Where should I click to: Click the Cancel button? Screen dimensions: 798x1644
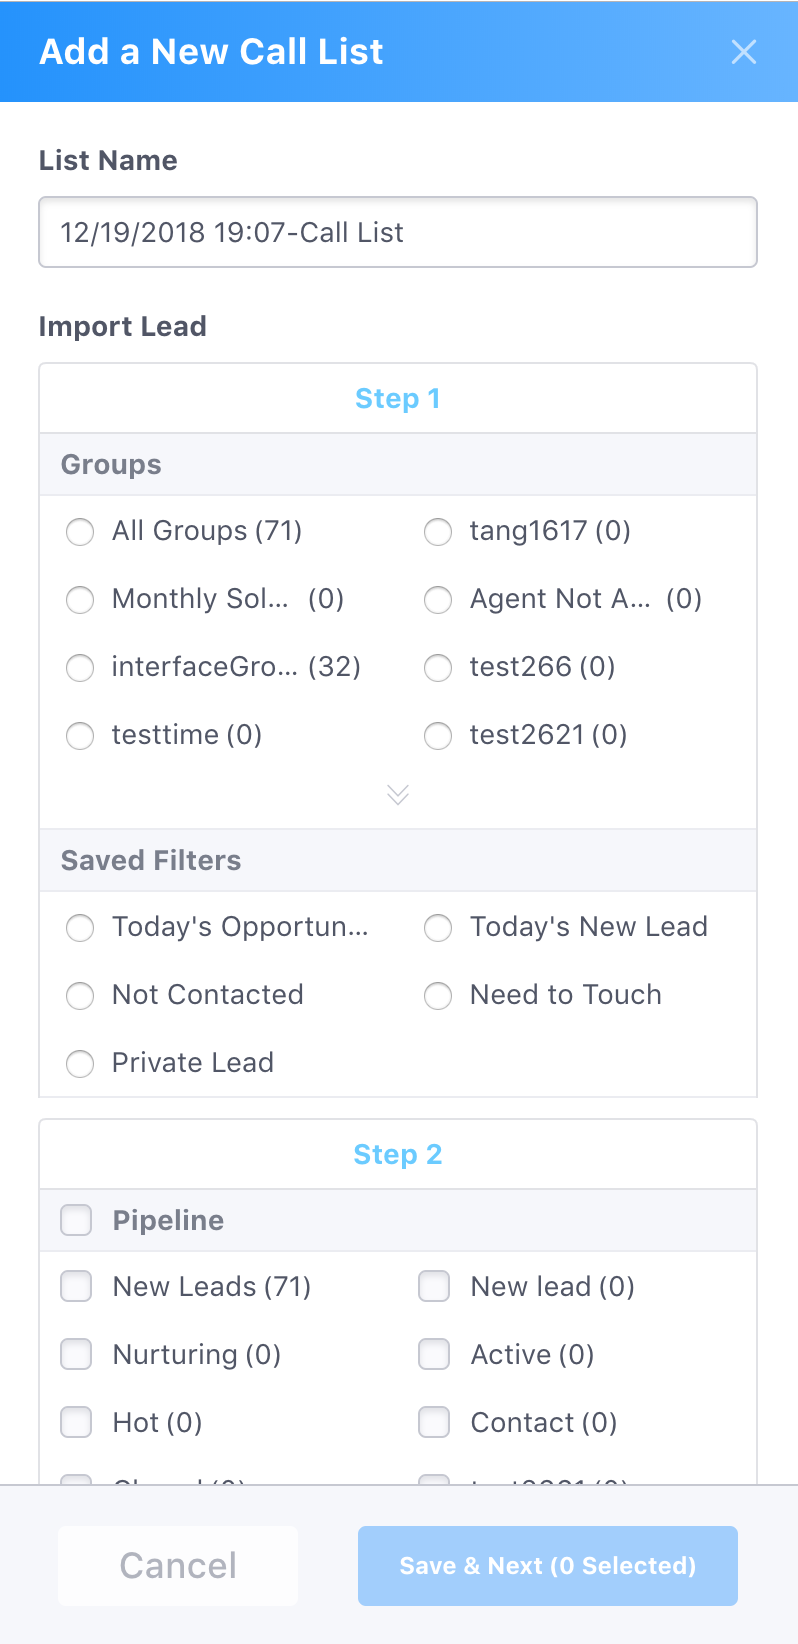(x=177, y=1565)
